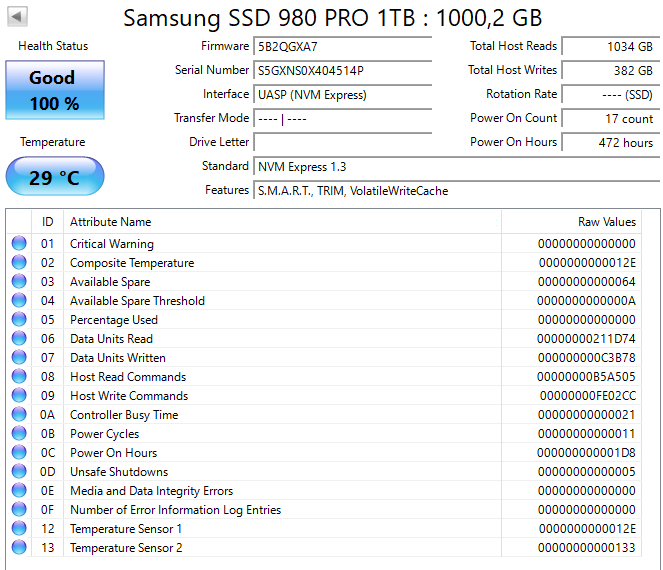Select the status icon for Available Spare row 03

19,281
